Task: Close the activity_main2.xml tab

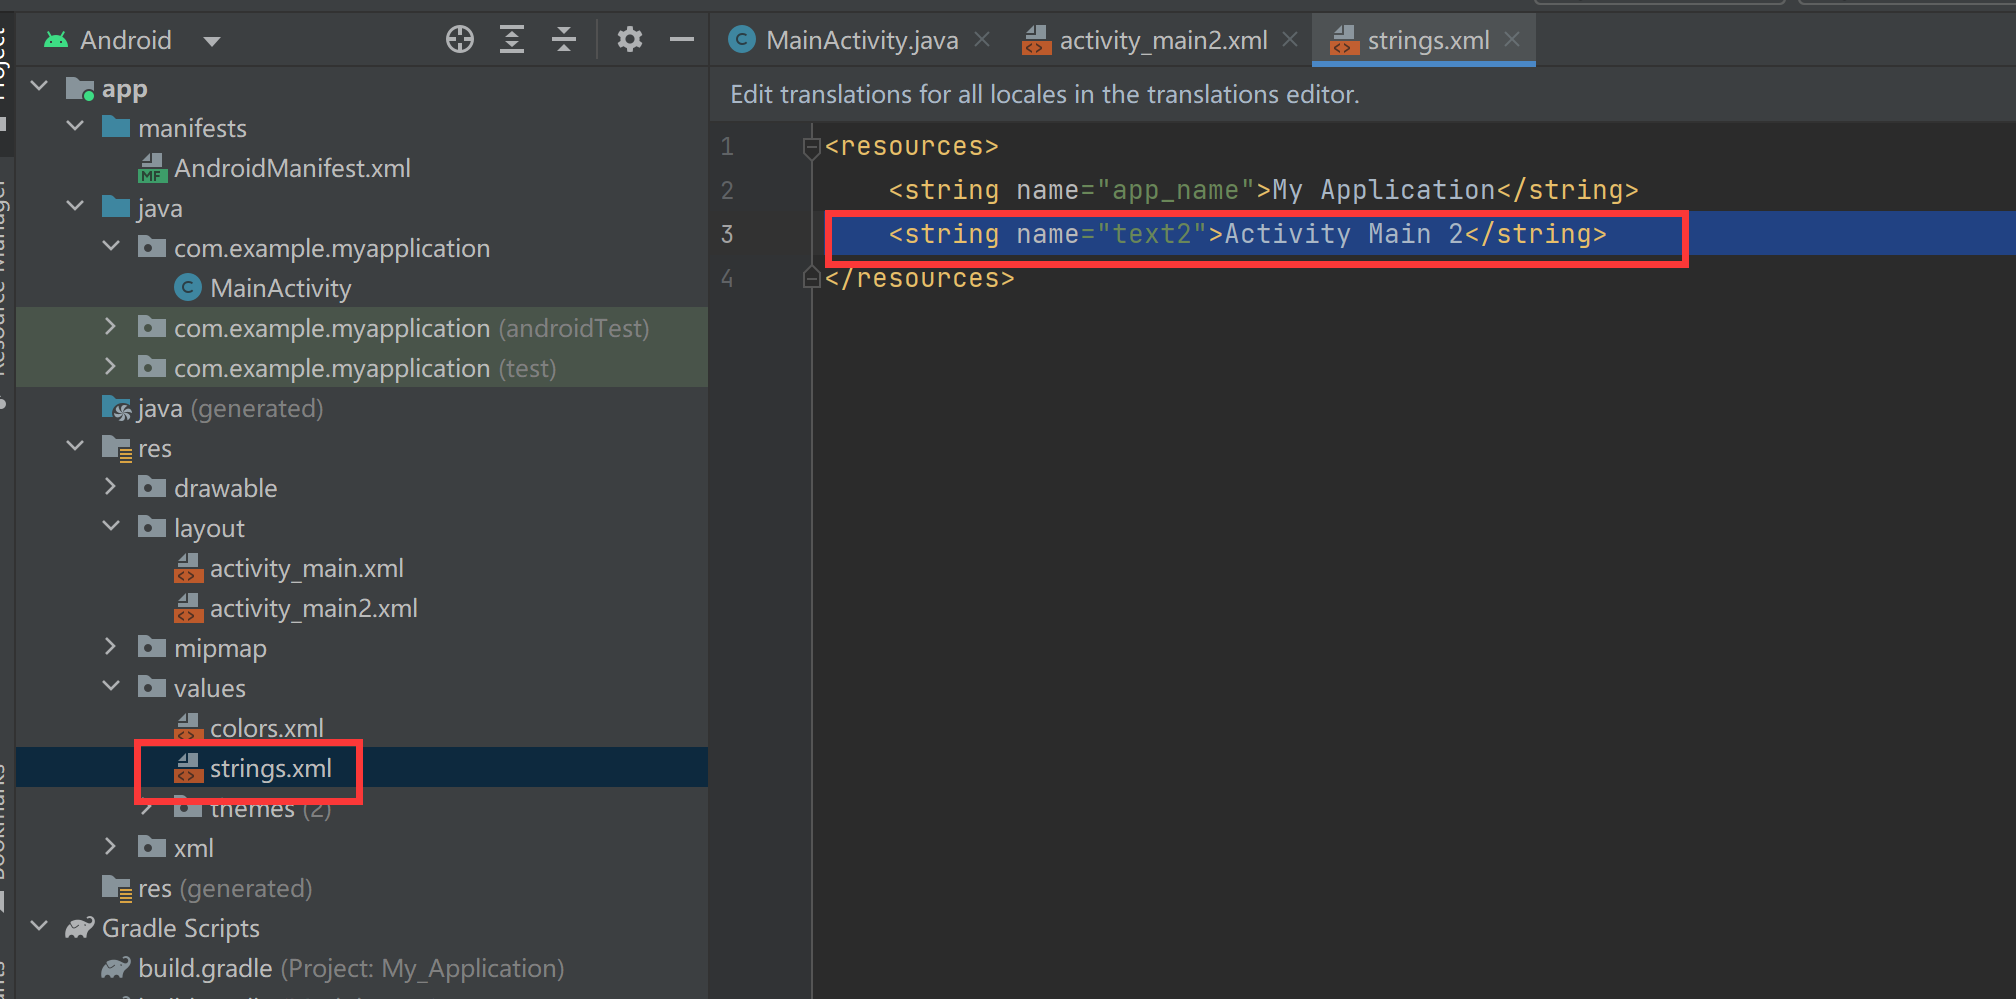Action: 1290,39
